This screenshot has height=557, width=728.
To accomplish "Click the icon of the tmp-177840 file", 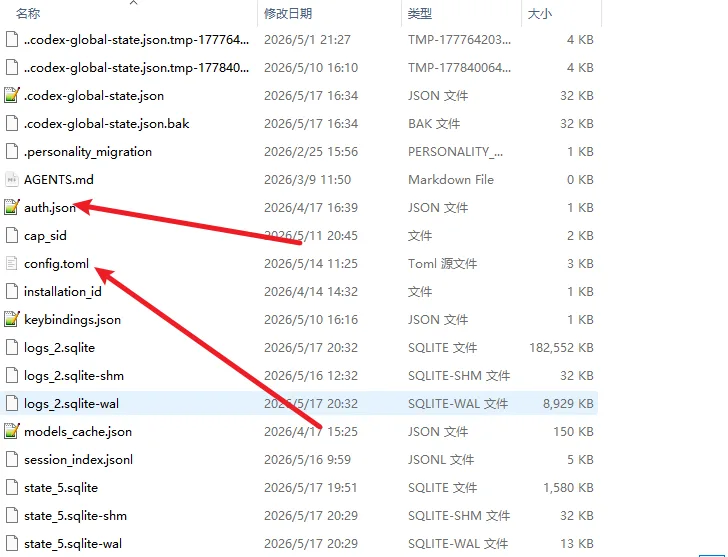I will point(12,67).
